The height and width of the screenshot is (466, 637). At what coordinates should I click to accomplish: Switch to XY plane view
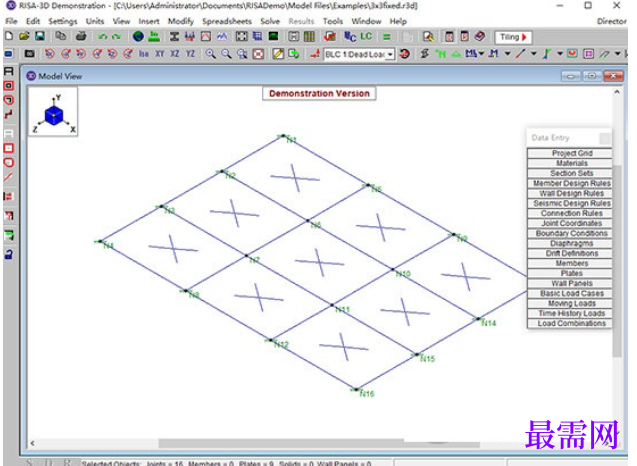(x=160, y=54)
